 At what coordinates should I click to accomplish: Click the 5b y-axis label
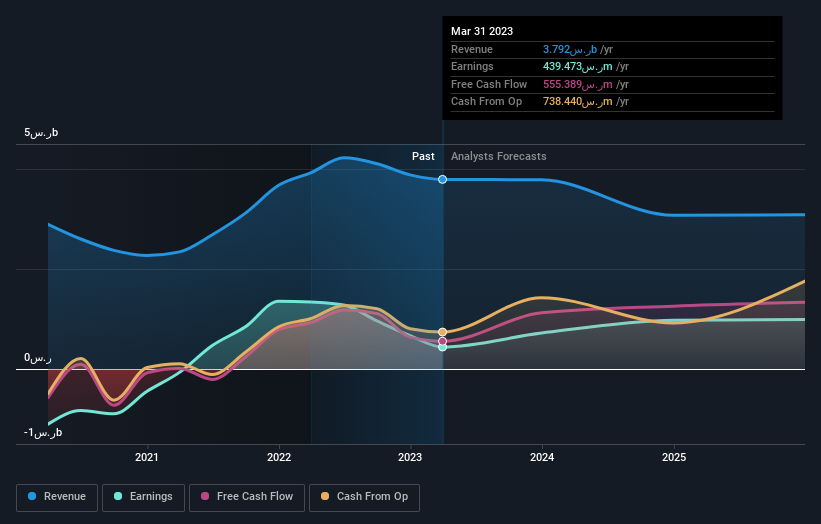[41, 132]
